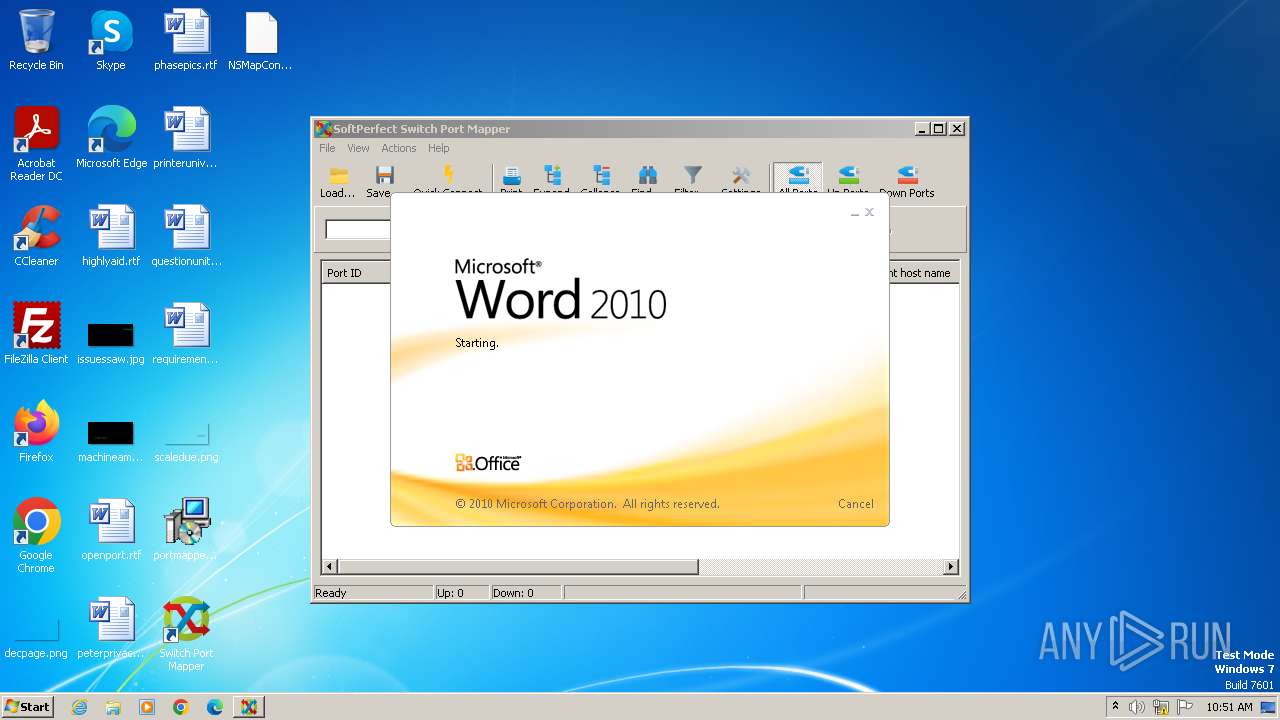Select the Microsoft Edge desktop shortcut

click(x=111, y=138)
